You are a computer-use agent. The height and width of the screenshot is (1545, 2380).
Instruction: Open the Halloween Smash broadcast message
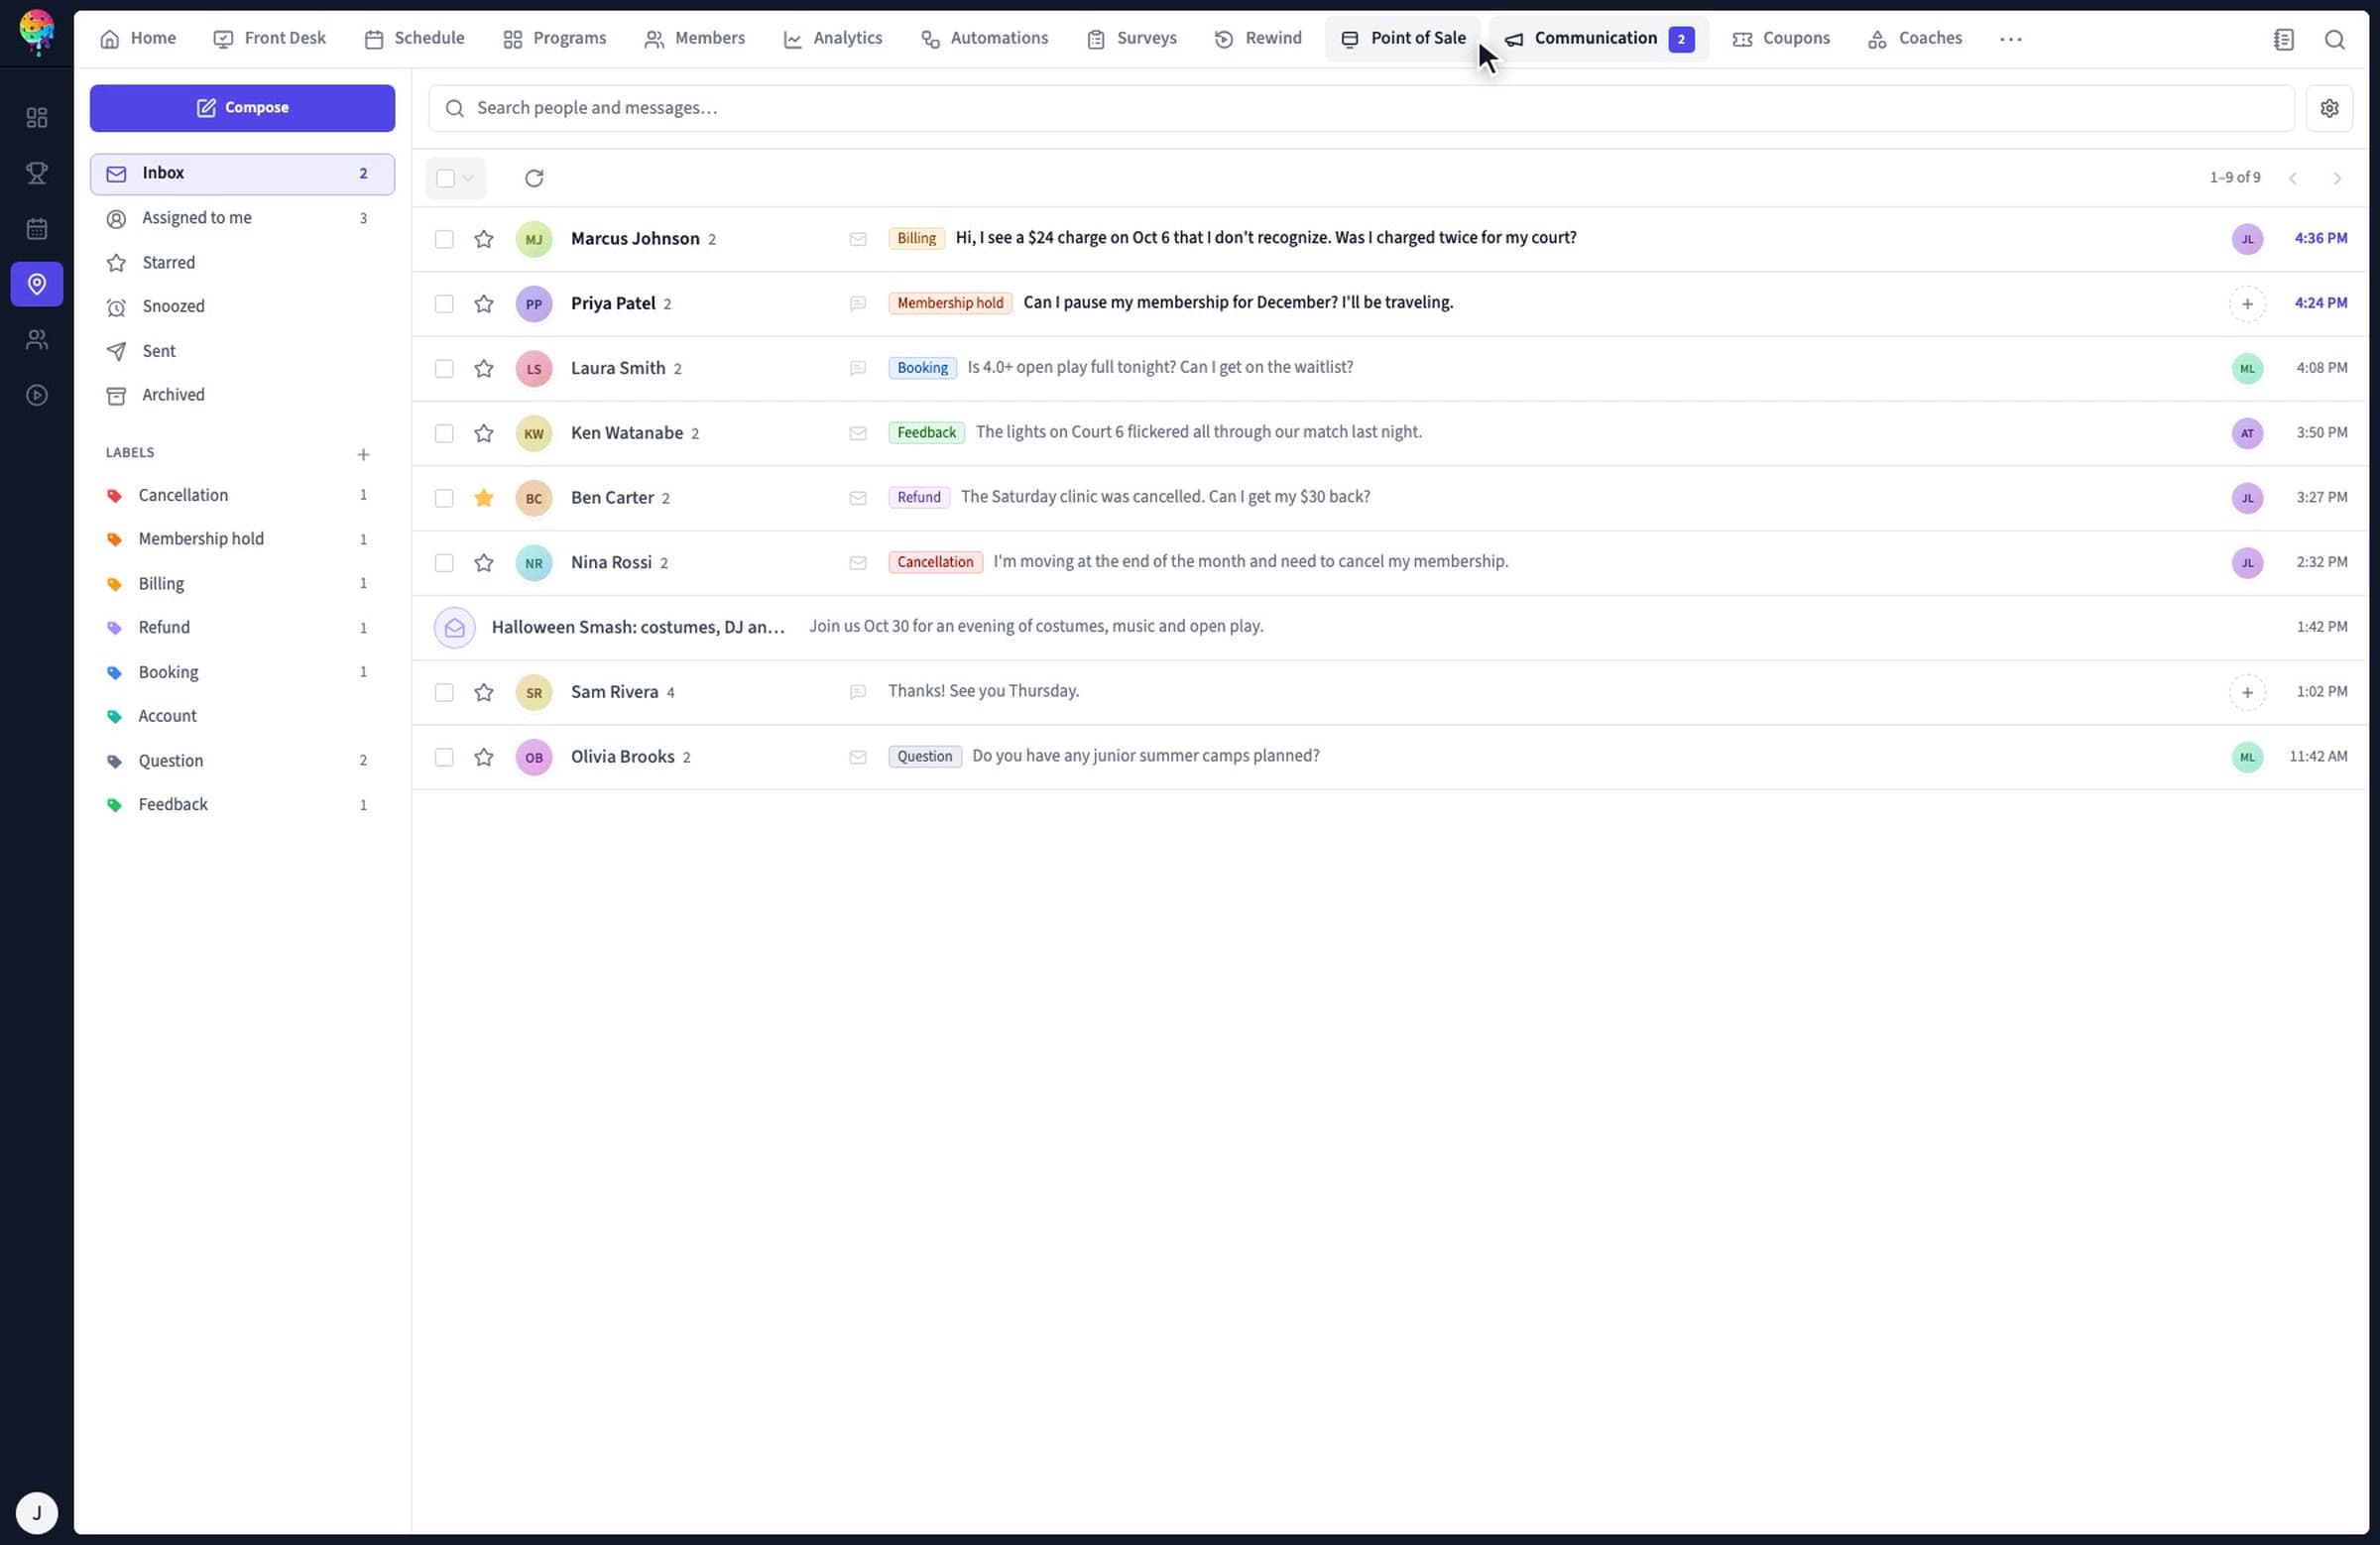tap(1389, 627)
